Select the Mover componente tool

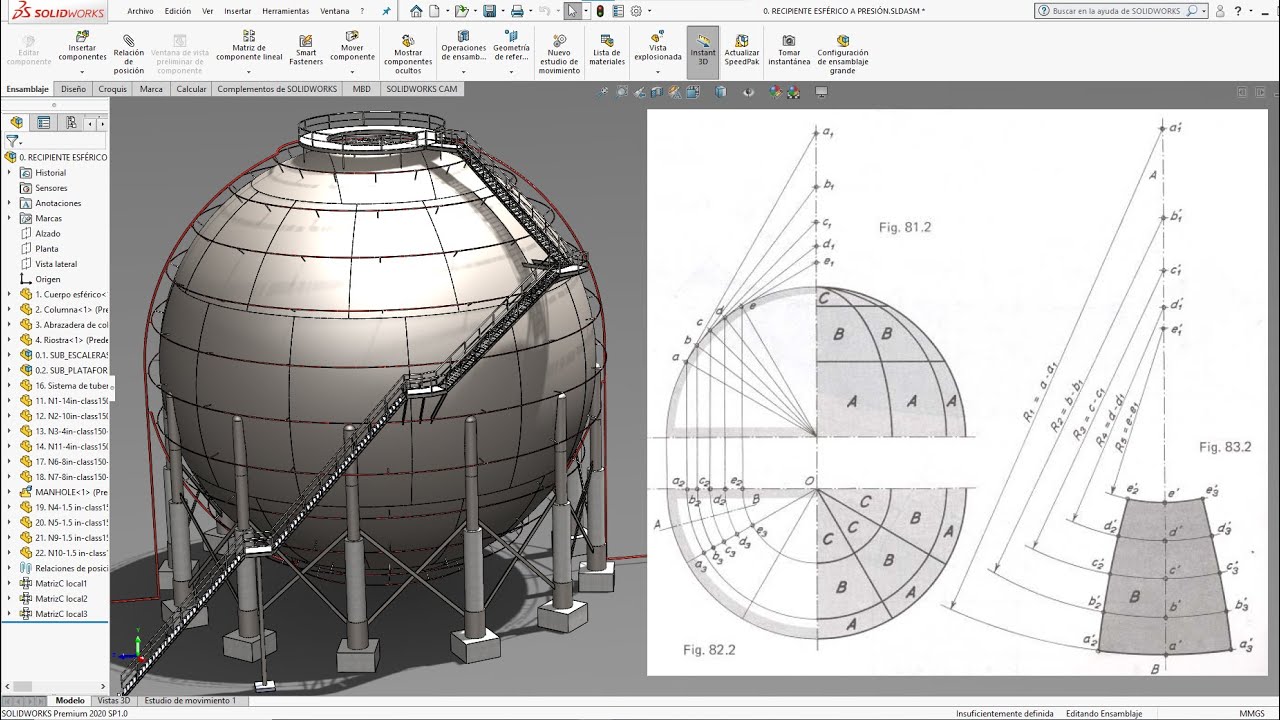pos(352,47)
